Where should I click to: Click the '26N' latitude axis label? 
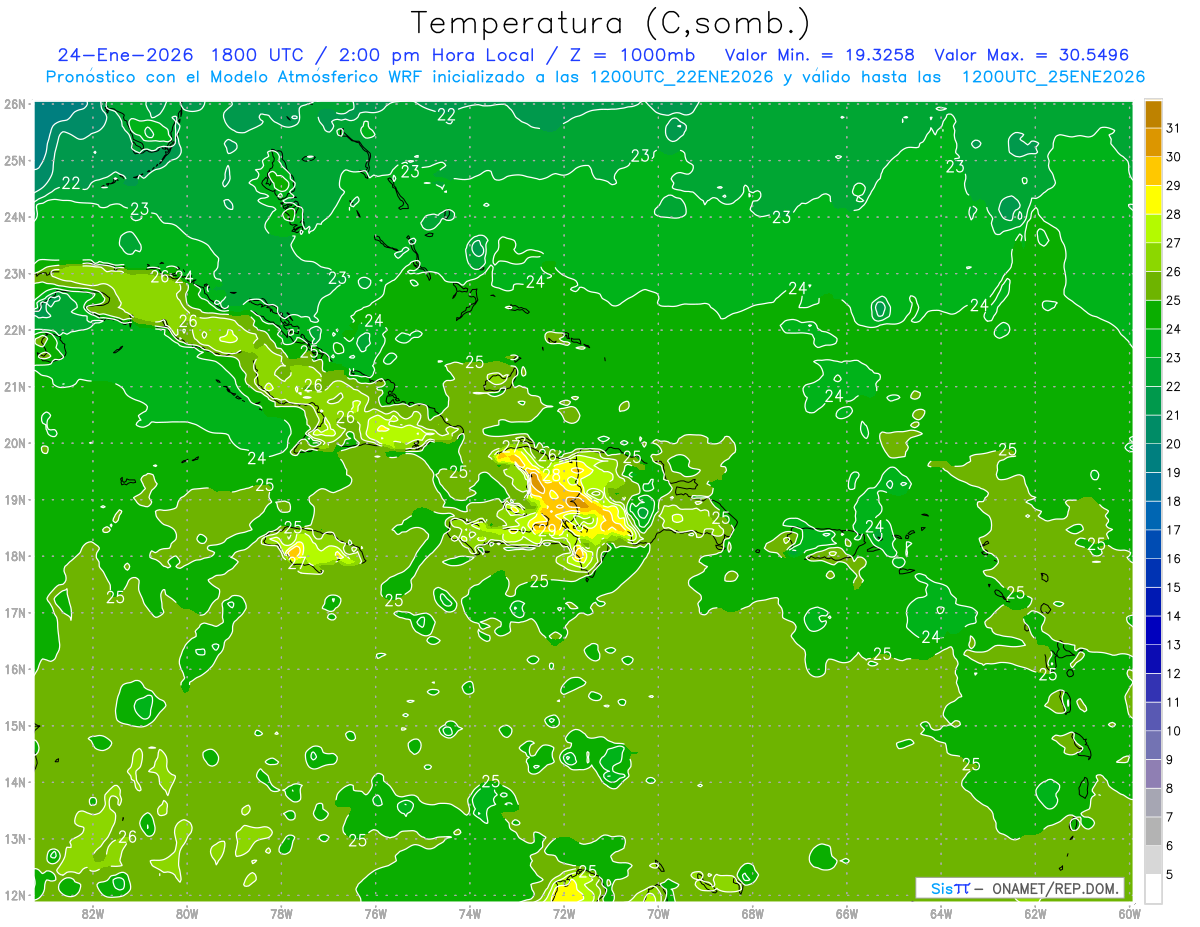click(14, 104)
